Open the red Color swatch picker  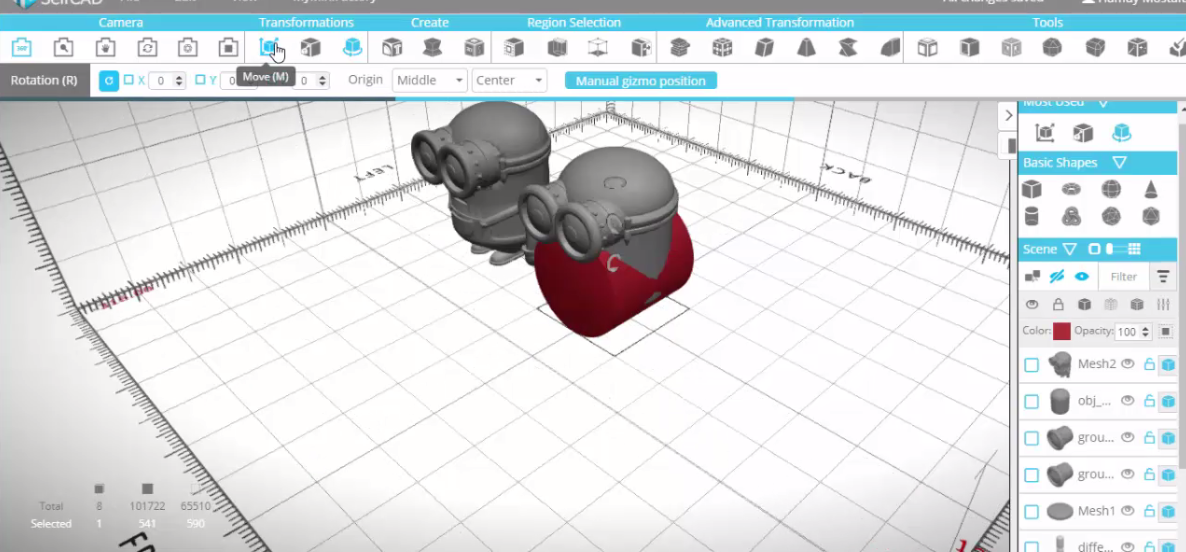click(1062, 331)
